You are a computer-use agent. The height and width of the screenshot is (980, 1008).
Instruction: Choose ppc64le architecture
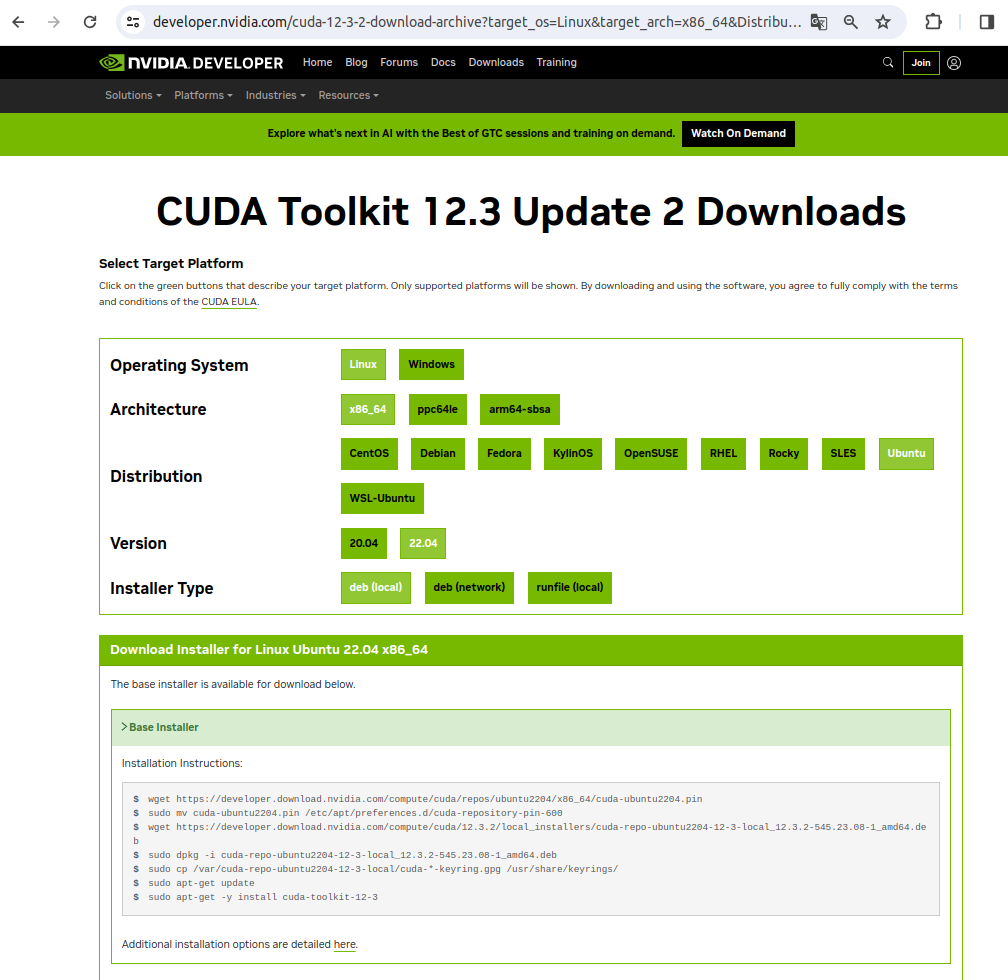pyautogui.click(x=438, y=410)
